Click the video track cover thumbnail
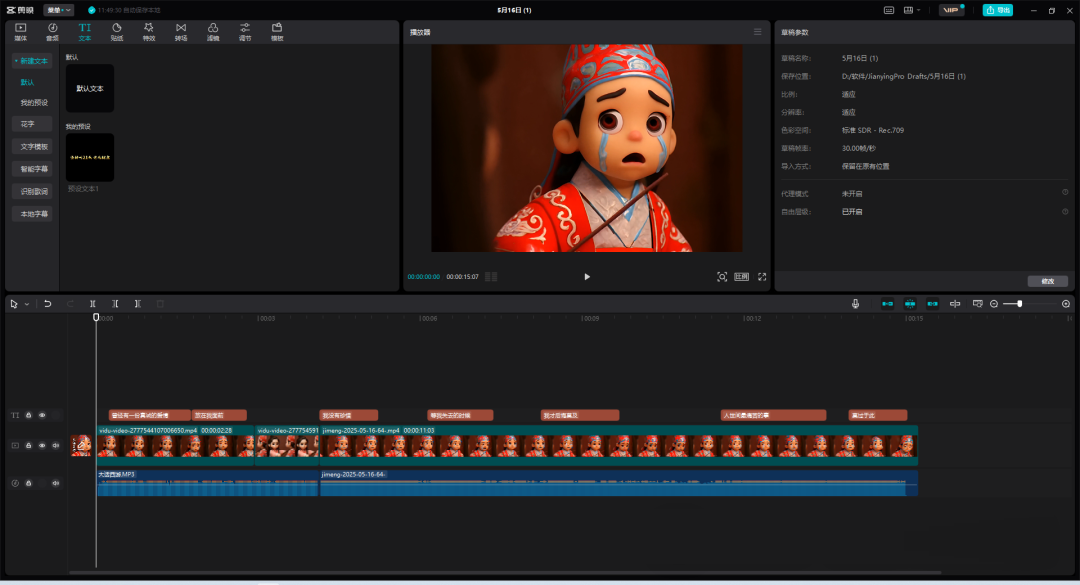 81,446
